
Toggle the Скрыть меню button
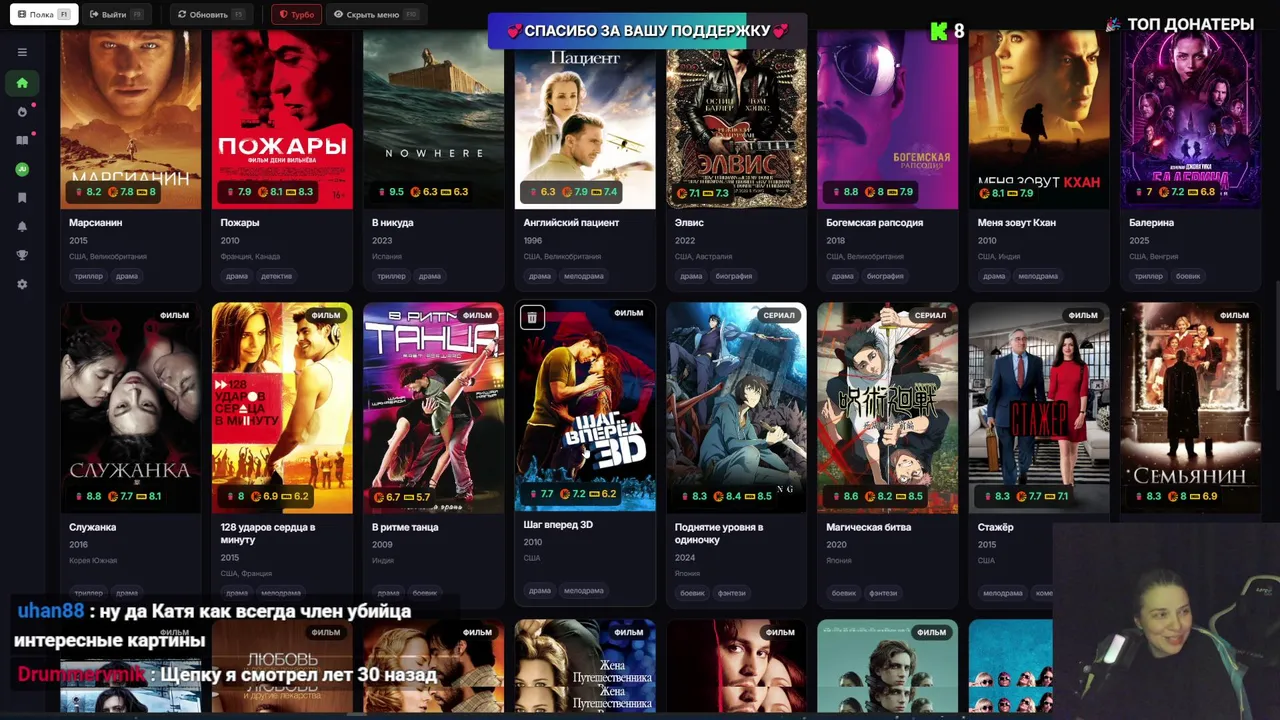pyautogui.click(x=376, y=14)
